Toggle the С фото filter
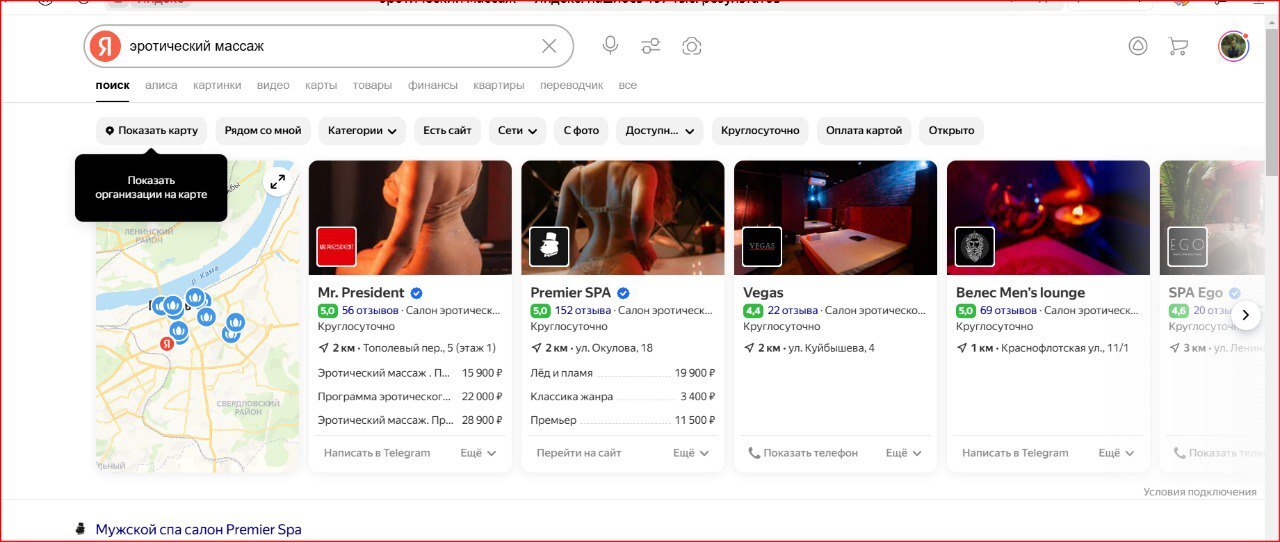The height and width of the screenshot is (542, 1280). (x=581, y=130)
